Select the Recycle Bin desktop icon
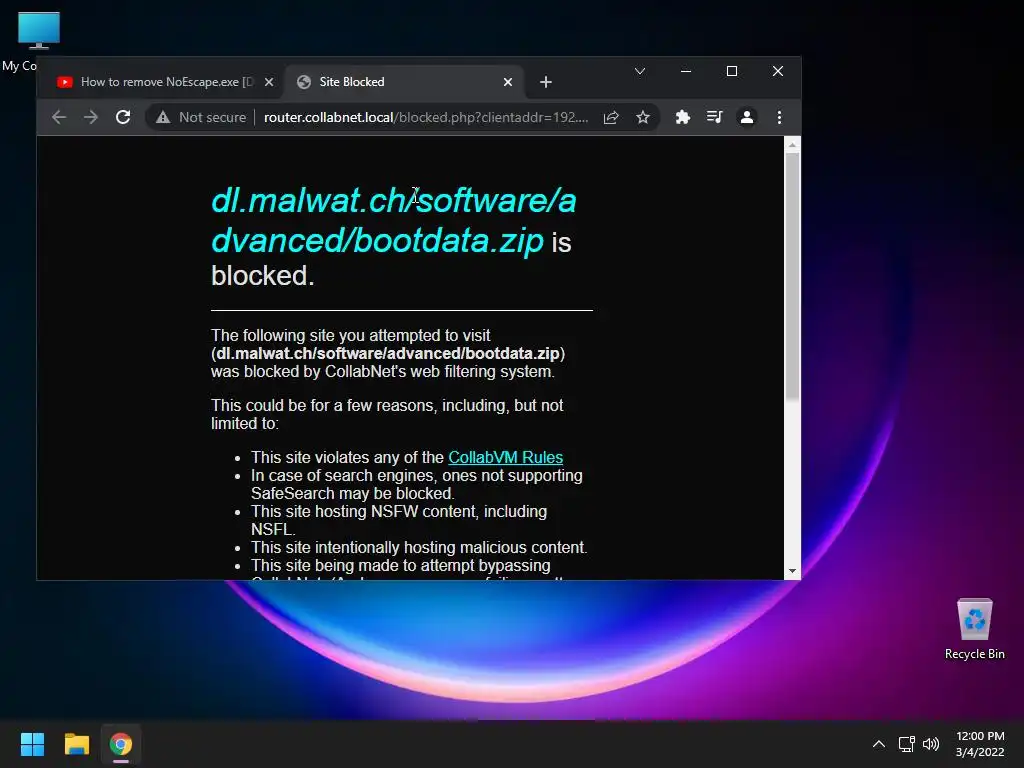The height and width of the screenshot is (768, 1024). coord(974,629)
